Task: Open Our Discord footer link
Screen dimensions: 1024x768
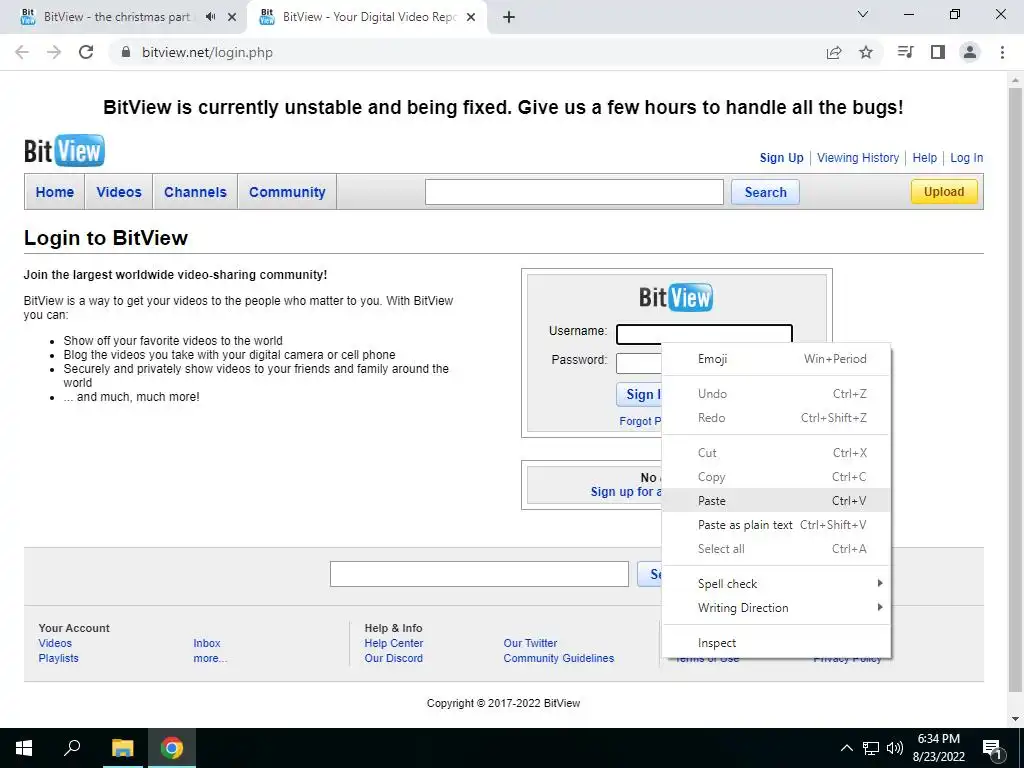Action: pyautogui.click(x=394, y=658)
